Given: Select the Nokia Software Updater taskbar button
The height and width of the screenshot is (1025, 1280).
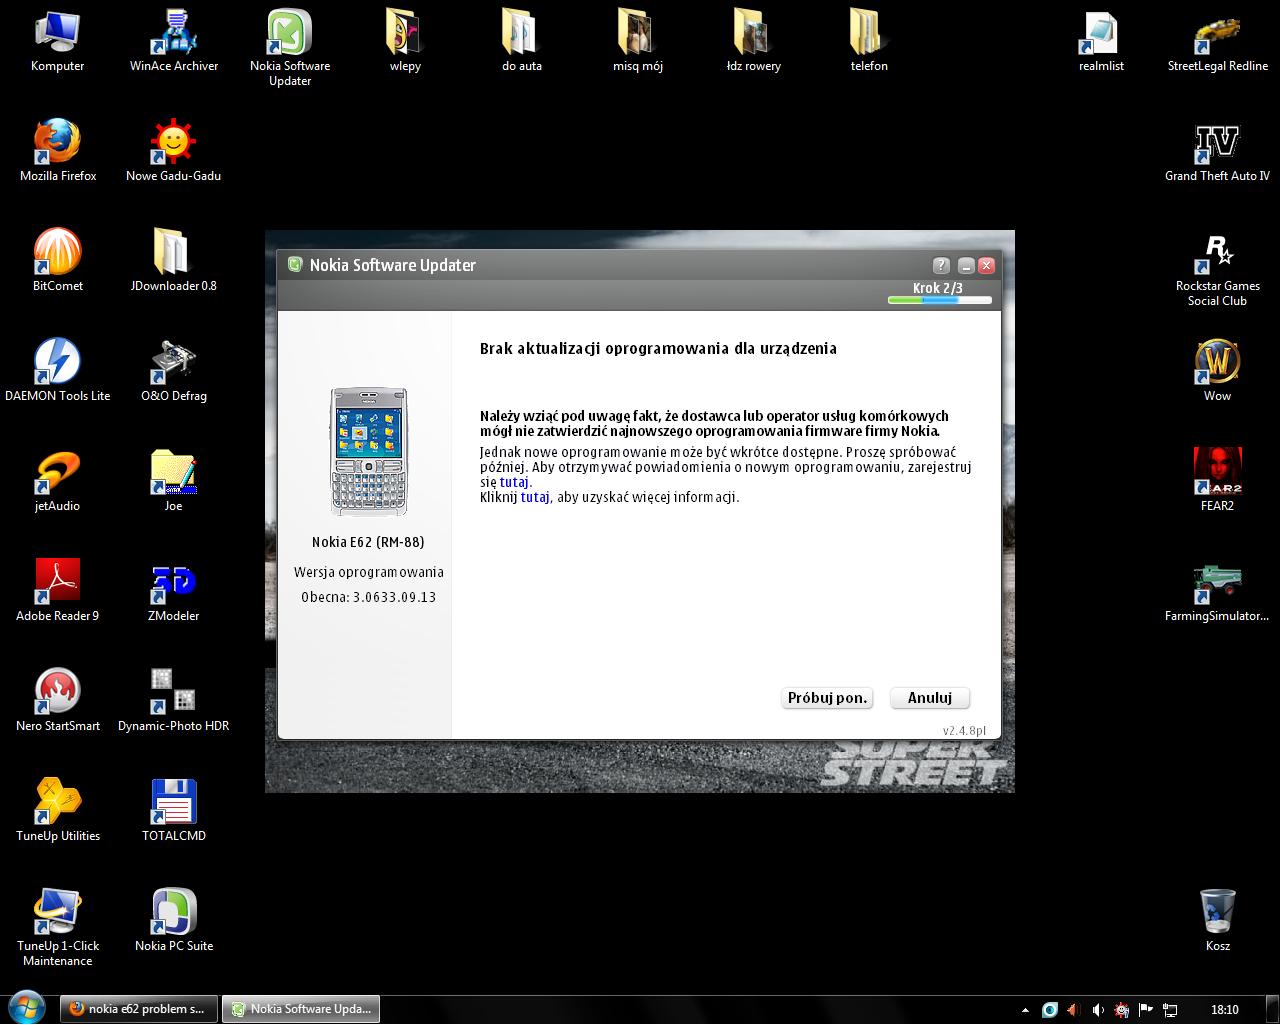Looking at the screenshot, I should pos(301,1009).
